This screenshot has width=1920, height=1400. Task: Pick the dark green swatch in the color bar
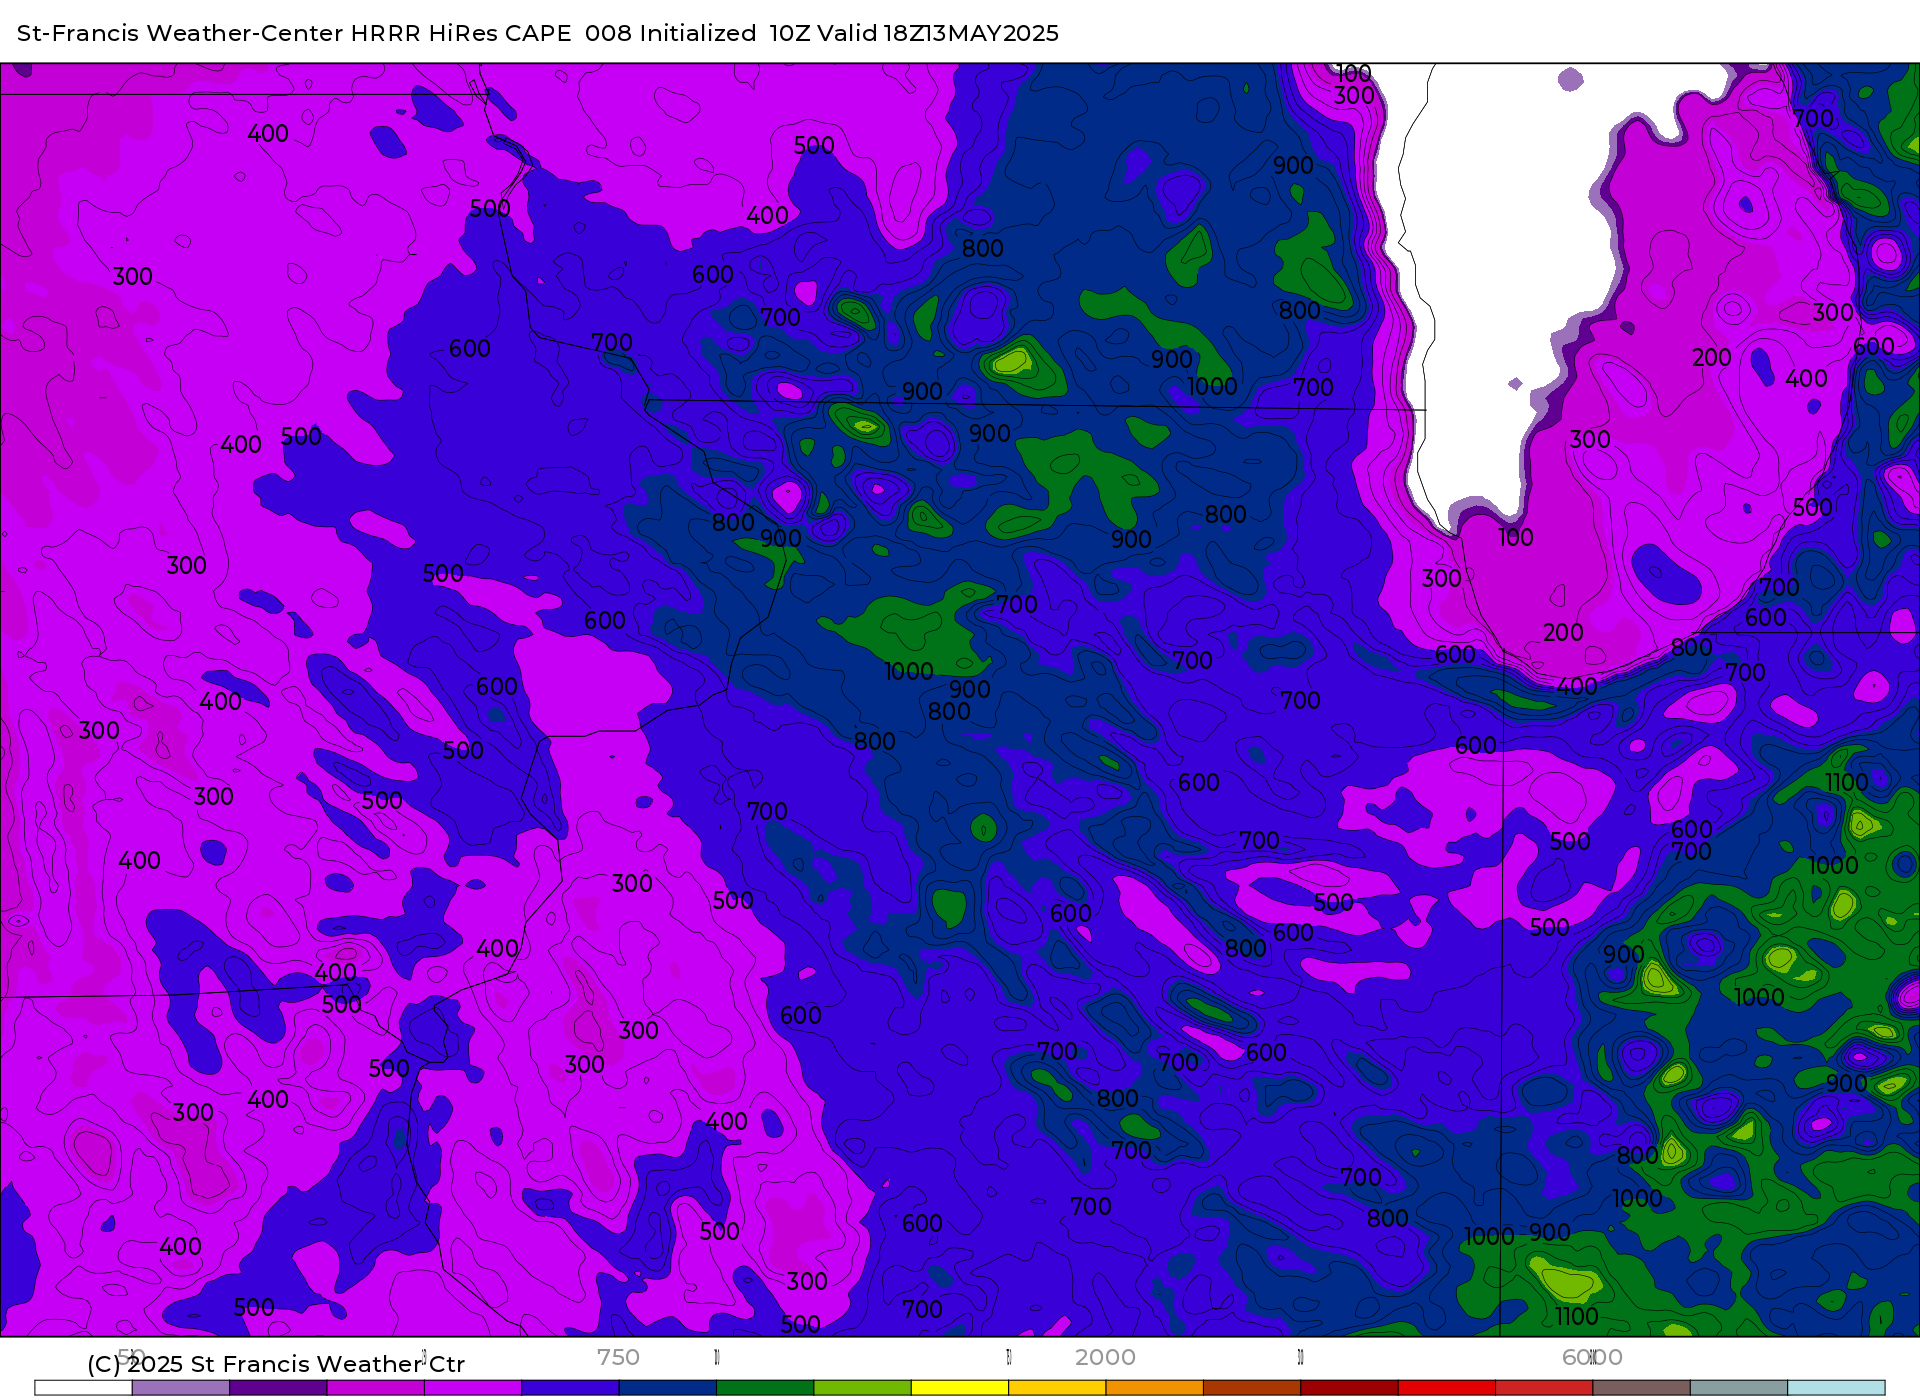(765, 1388)
